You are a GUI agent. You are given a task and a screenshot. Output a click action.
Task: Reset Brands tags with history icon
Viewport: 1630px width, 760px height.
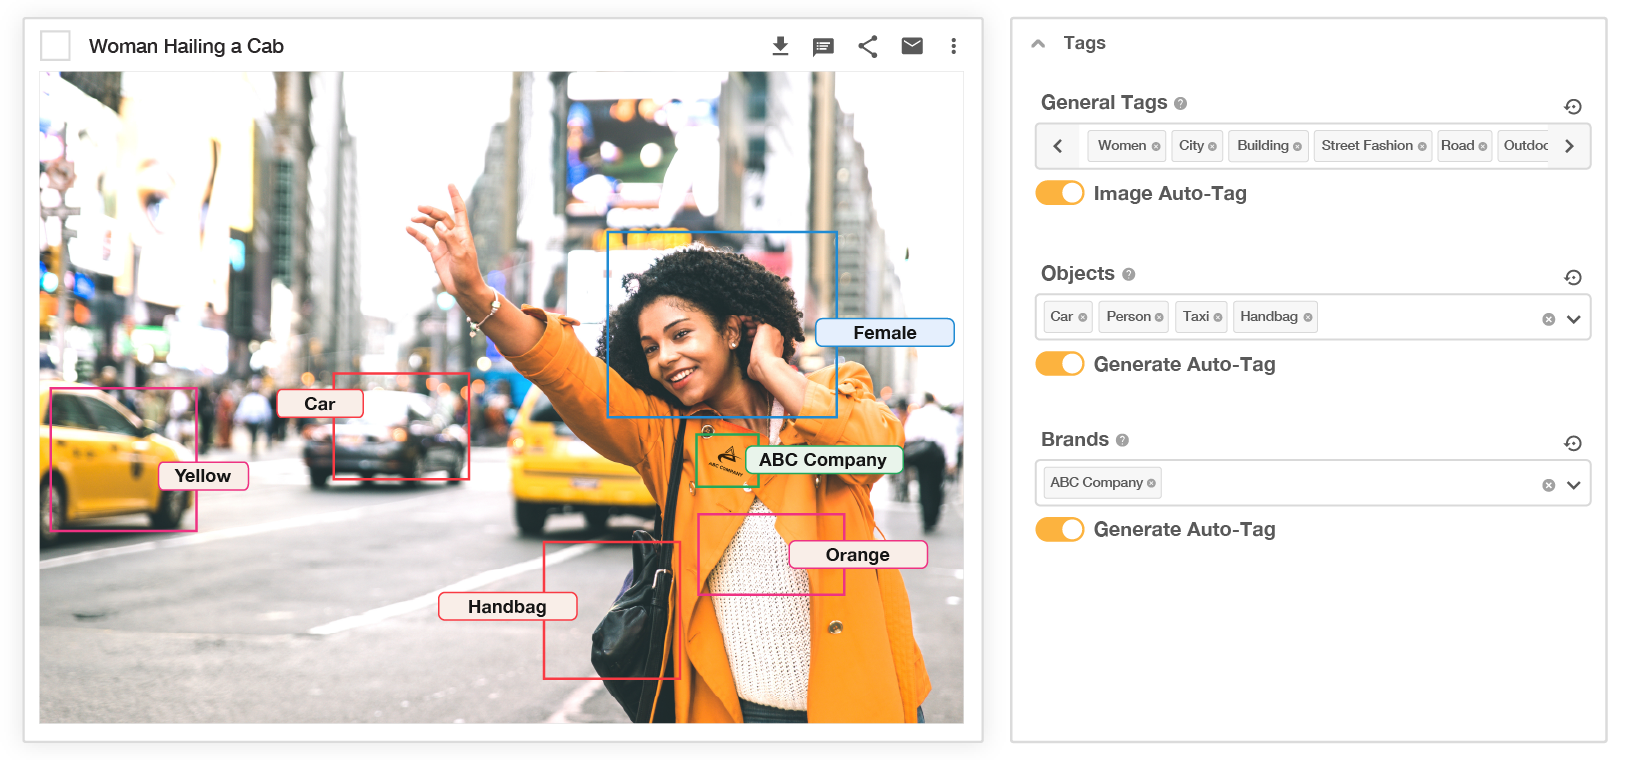pos(1572,444)
